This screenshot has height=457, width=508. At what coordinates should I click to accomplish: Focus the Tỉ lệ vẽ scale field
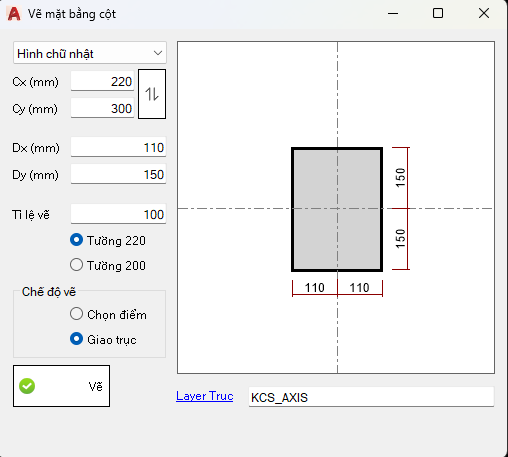point(118,214)
